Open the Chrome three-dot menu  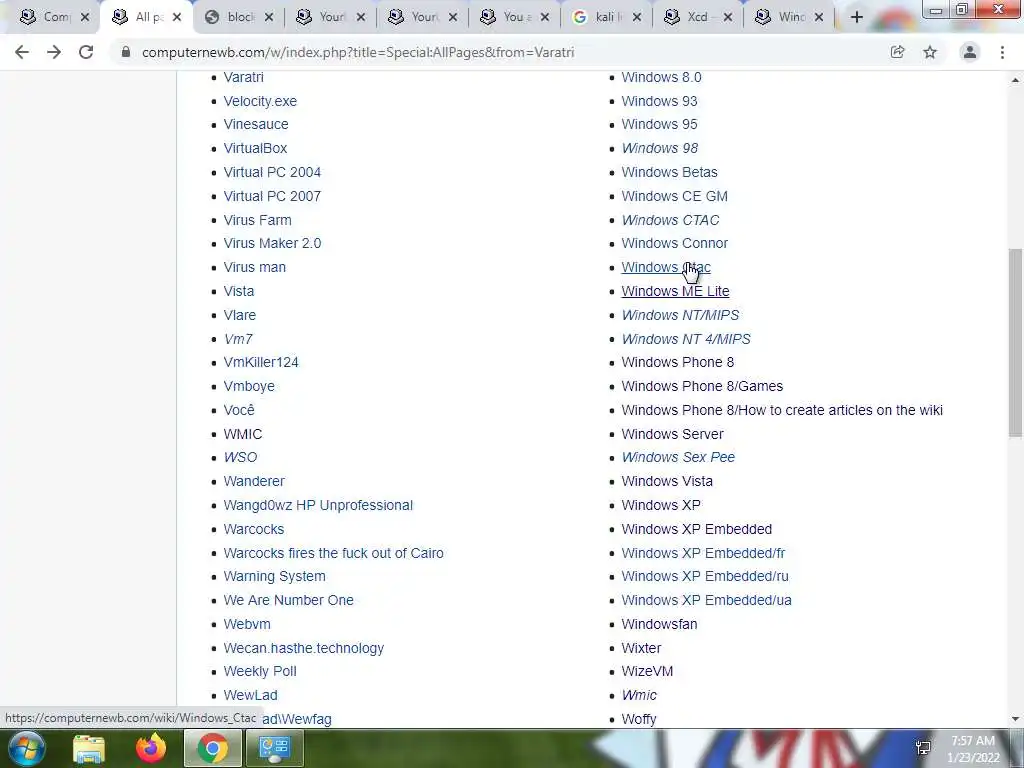coord(1002,52)
